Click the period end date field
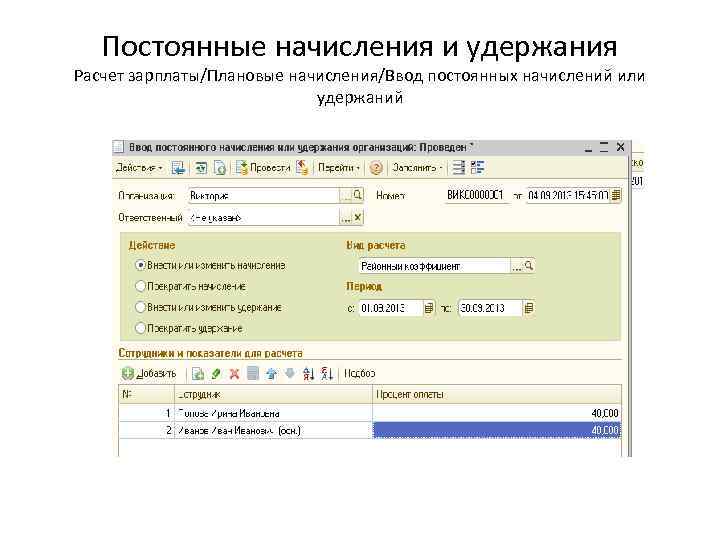 (x=490, y=308)
